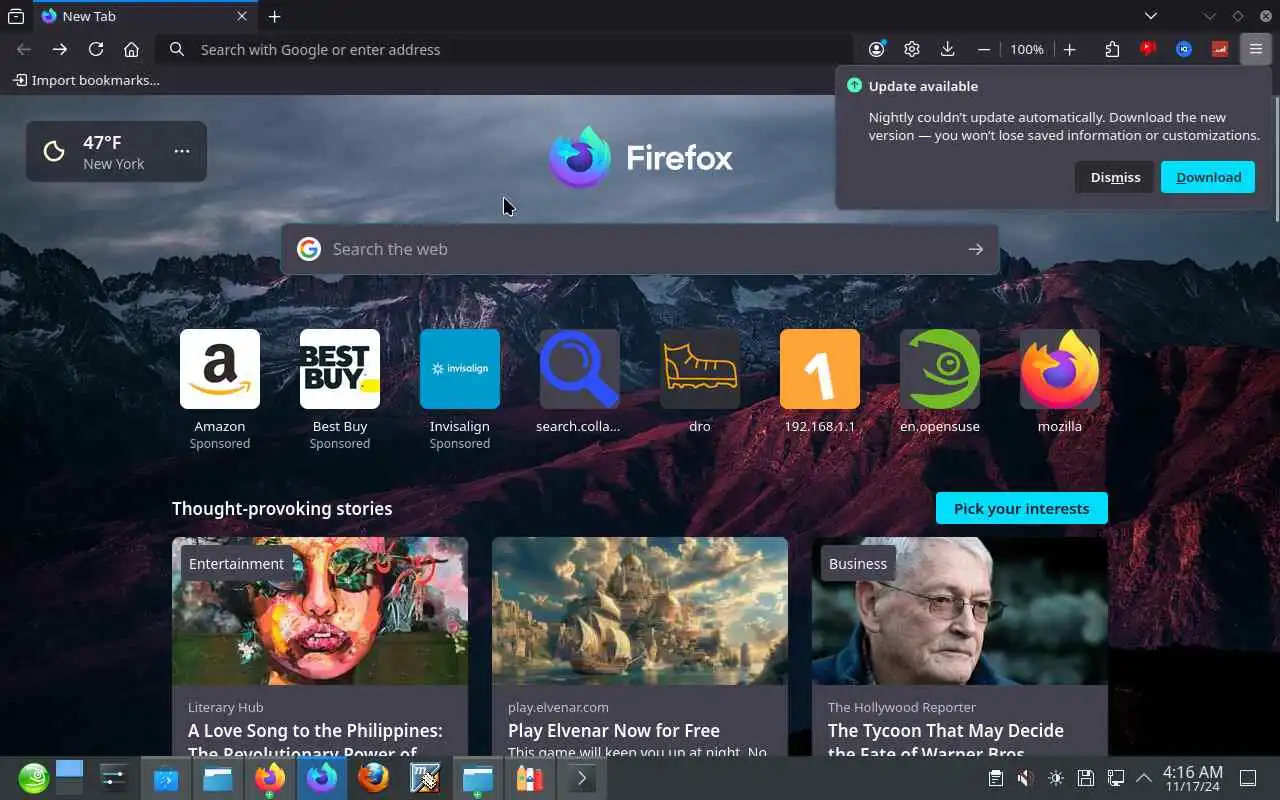This screenshot has width=1280, height=800.
Task: Toggle the muted audio volume tray icon
Action: pyautogui.click(x=1025, y=778)
